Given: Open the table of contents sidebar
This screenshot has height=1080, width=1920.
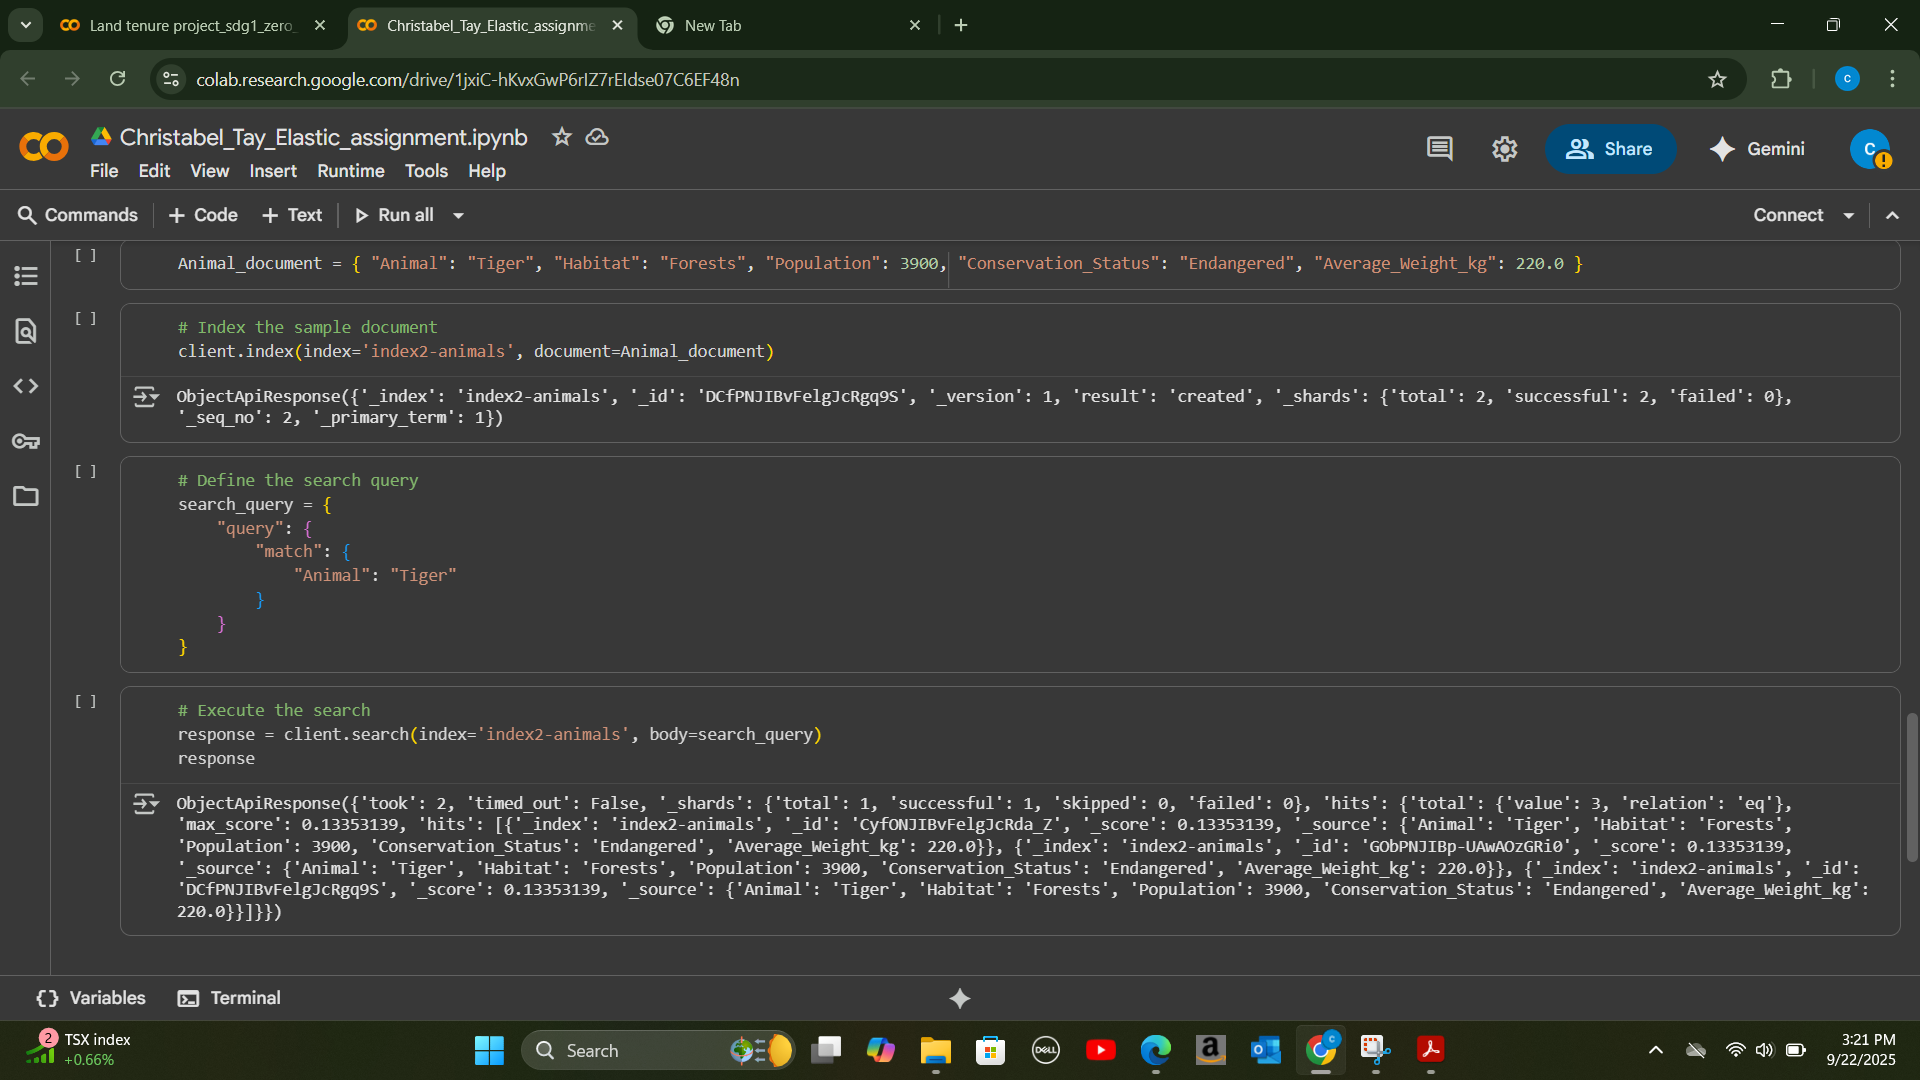Looking at the screenshot, I should click(26, 276).
